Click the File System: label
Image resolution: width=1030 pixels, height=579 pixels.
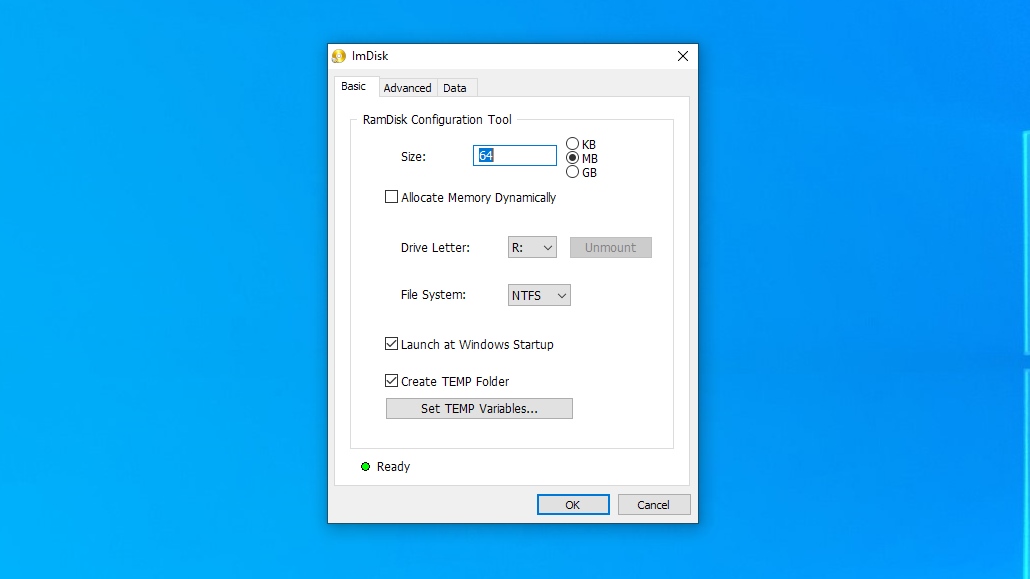pyautogui.click(x=434, y=295)
